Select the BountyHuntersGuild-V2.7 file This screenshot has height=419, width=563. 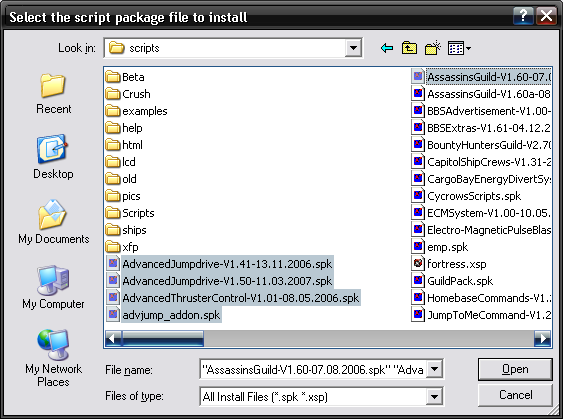[481, 145]
